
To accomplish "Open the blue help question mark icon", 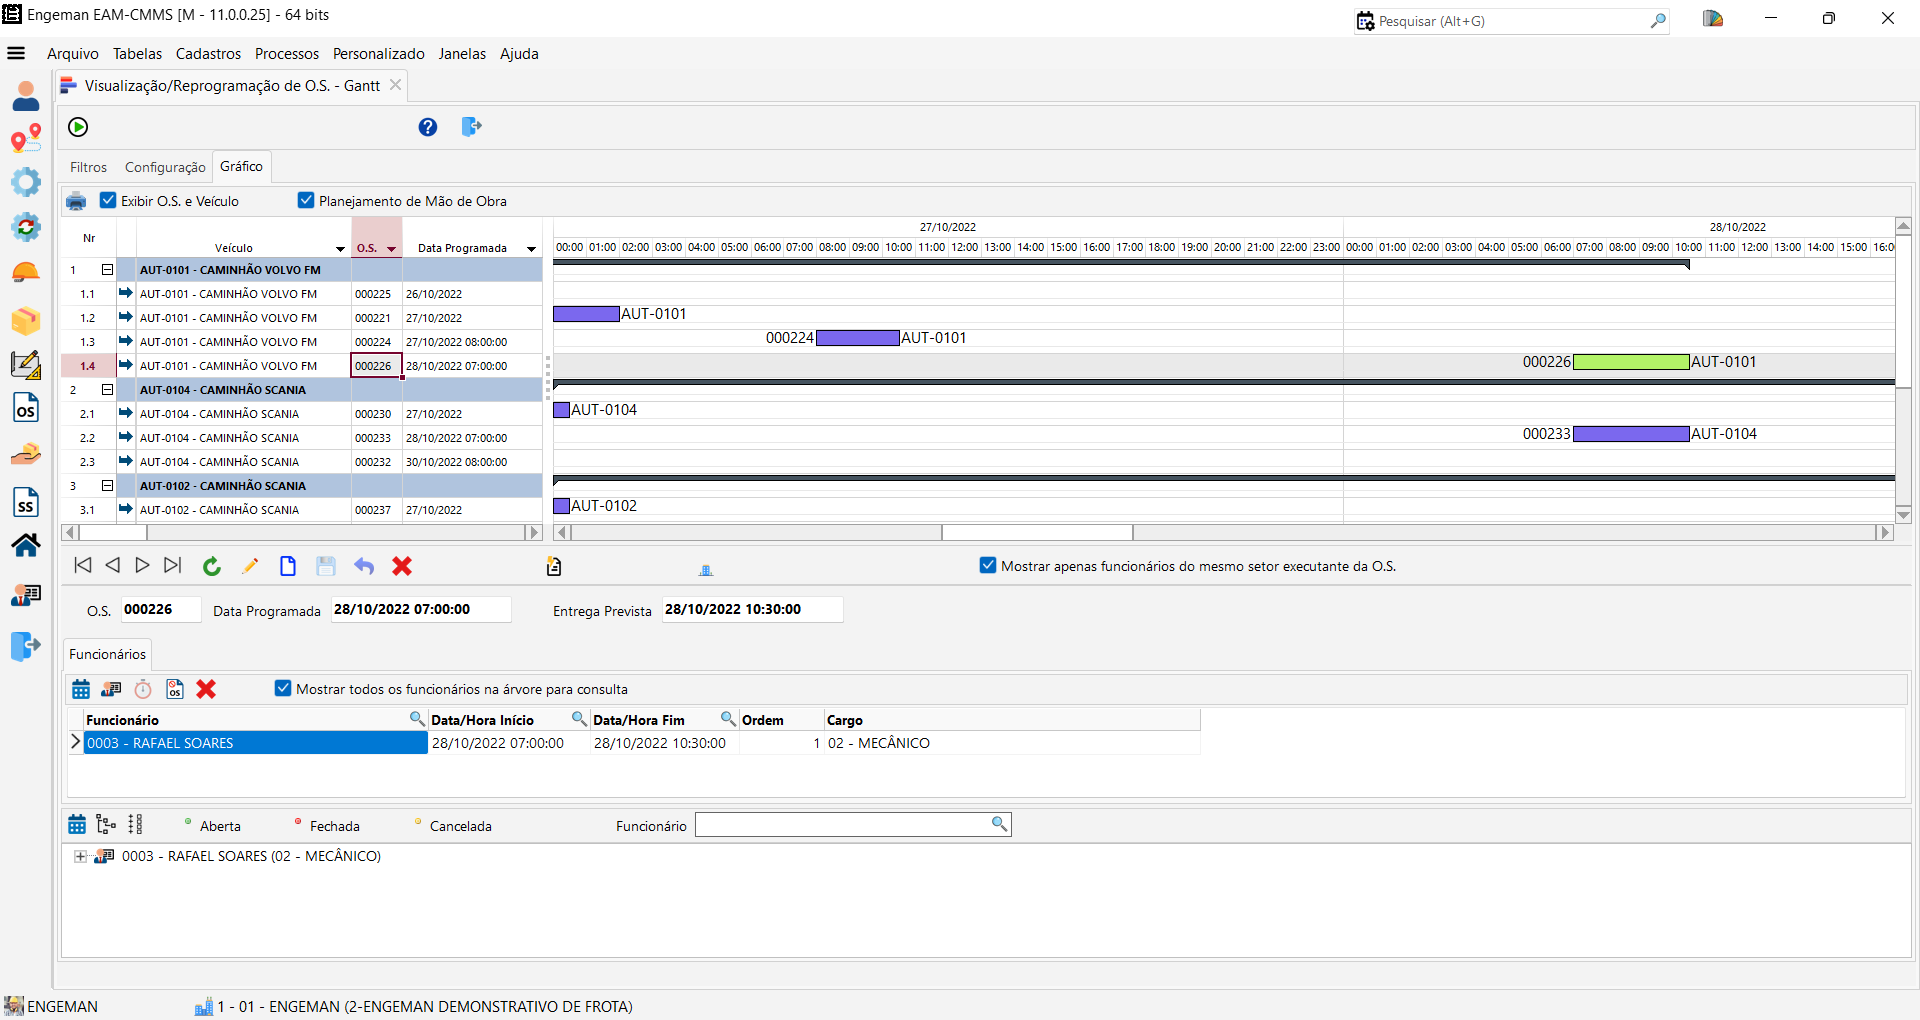I will click(x=428, y=127).
